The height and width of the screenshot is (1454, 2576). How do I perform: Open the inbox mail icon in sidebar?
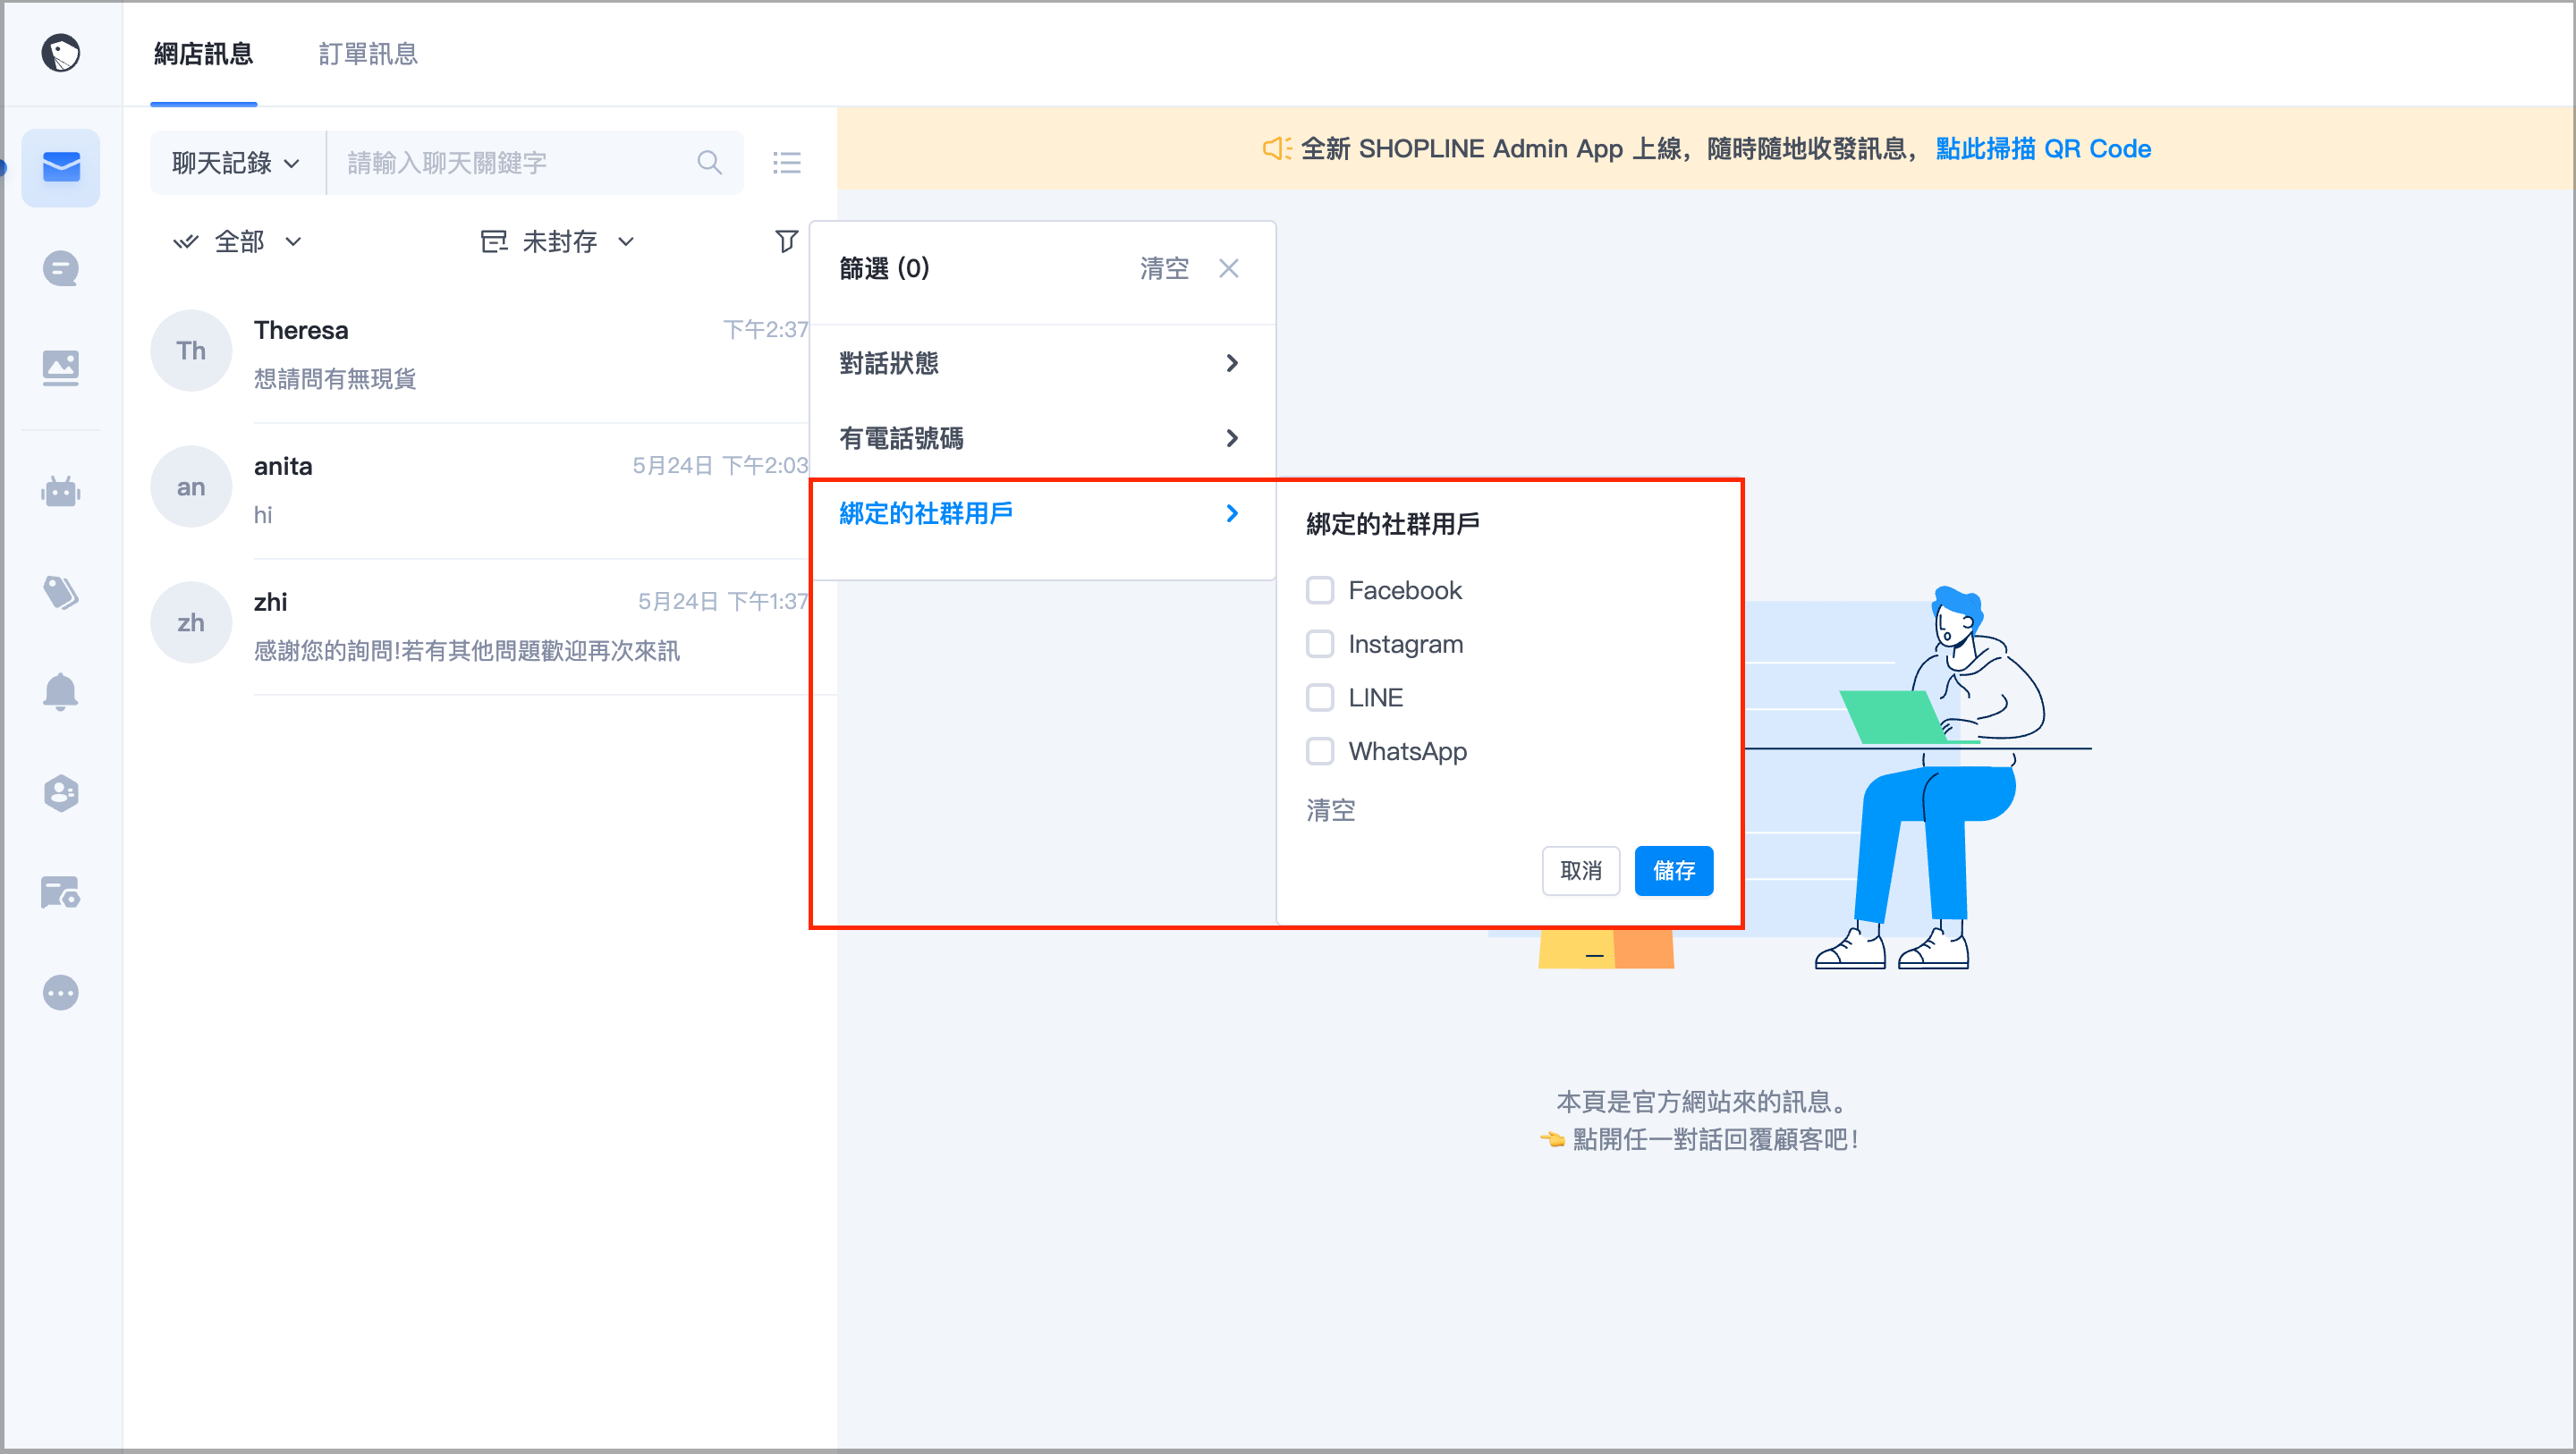coord(61,167)
